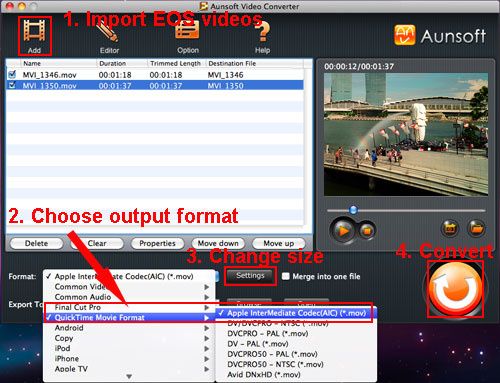Click the preview video frame
Viewport: 500px width, 383px height.
coord(406,134)
